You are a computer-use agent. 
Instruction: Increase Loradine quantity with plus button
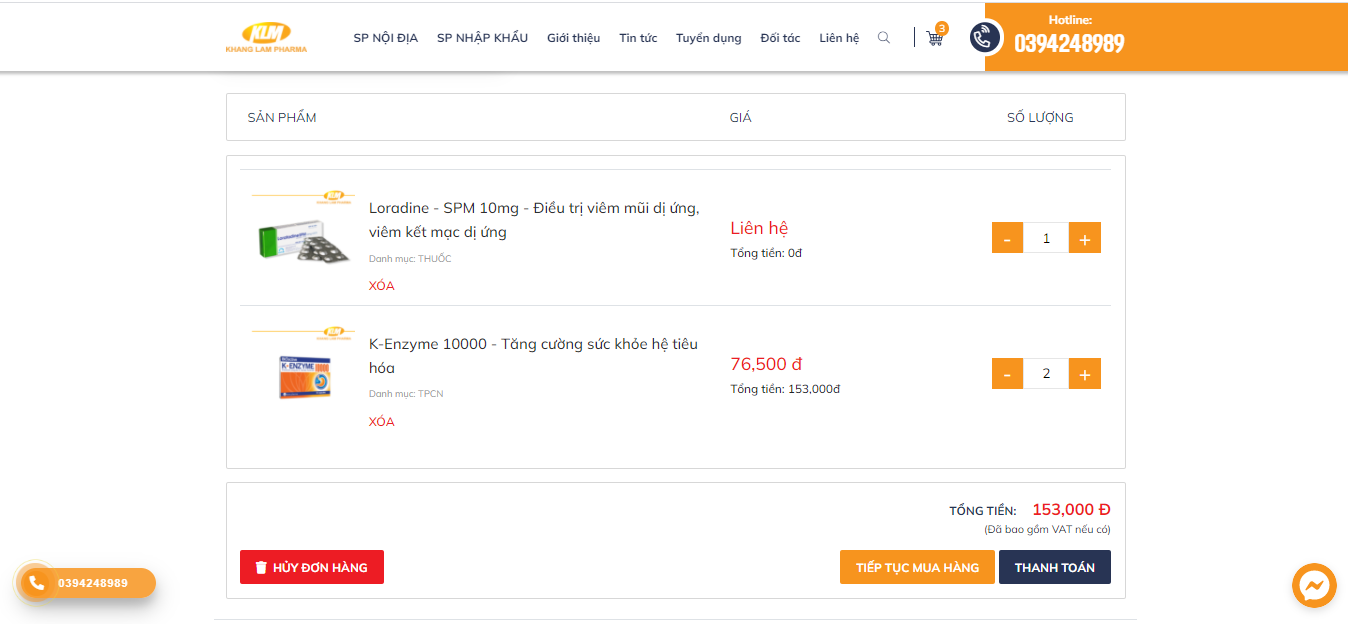1085,238
